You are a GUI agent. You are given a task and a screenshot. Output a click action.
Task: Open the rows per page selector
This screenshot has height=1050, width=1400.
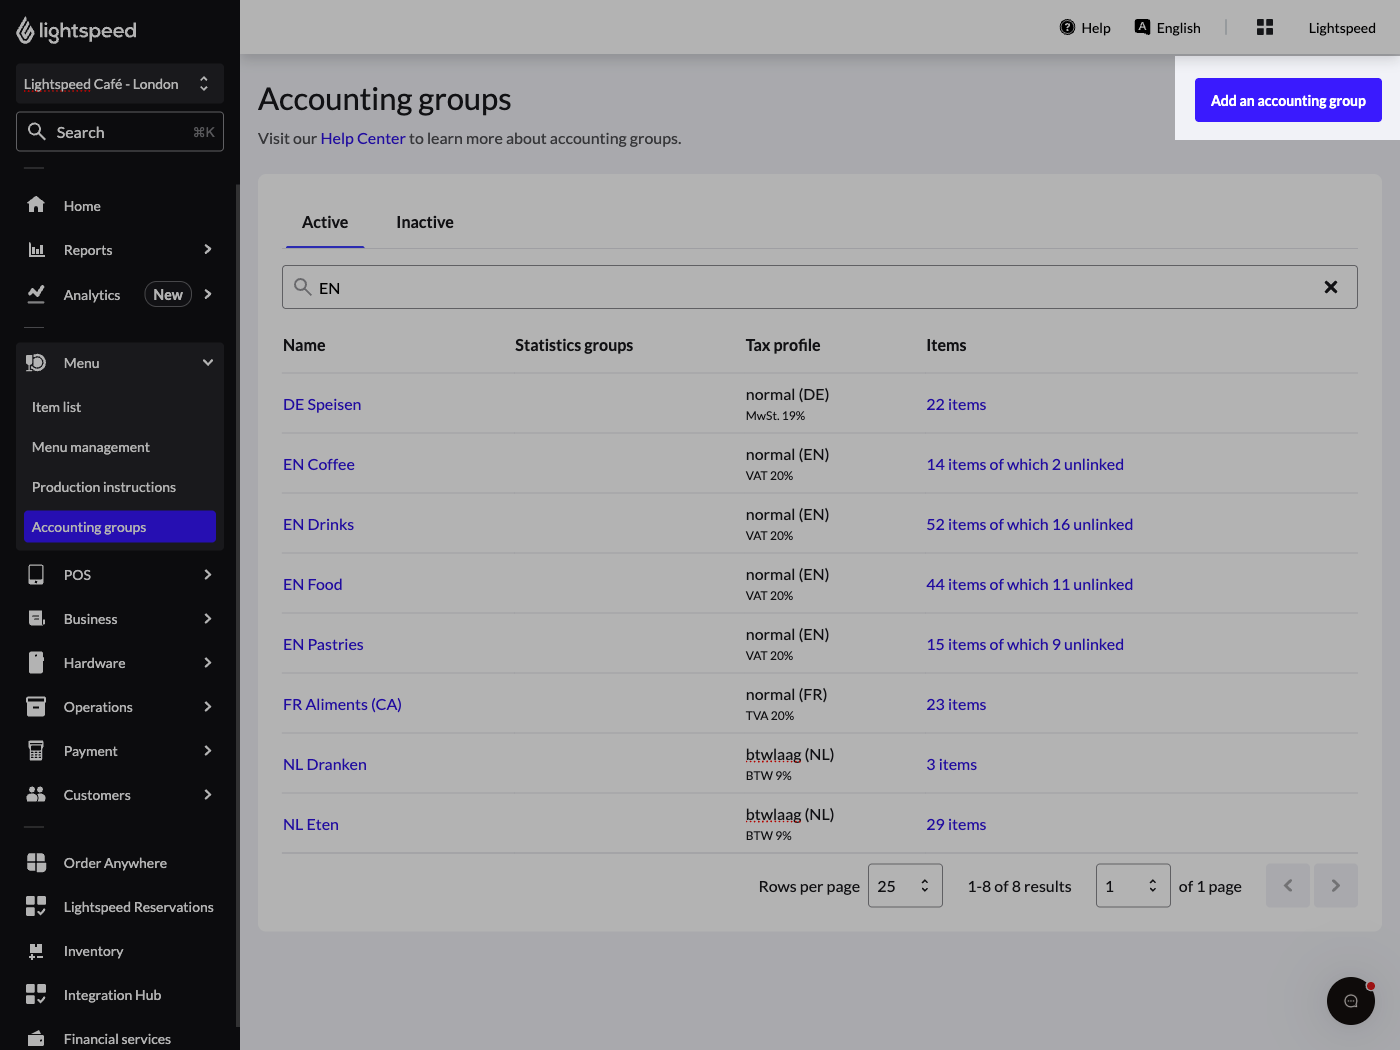pyautogui.click(x=905, y=885)
